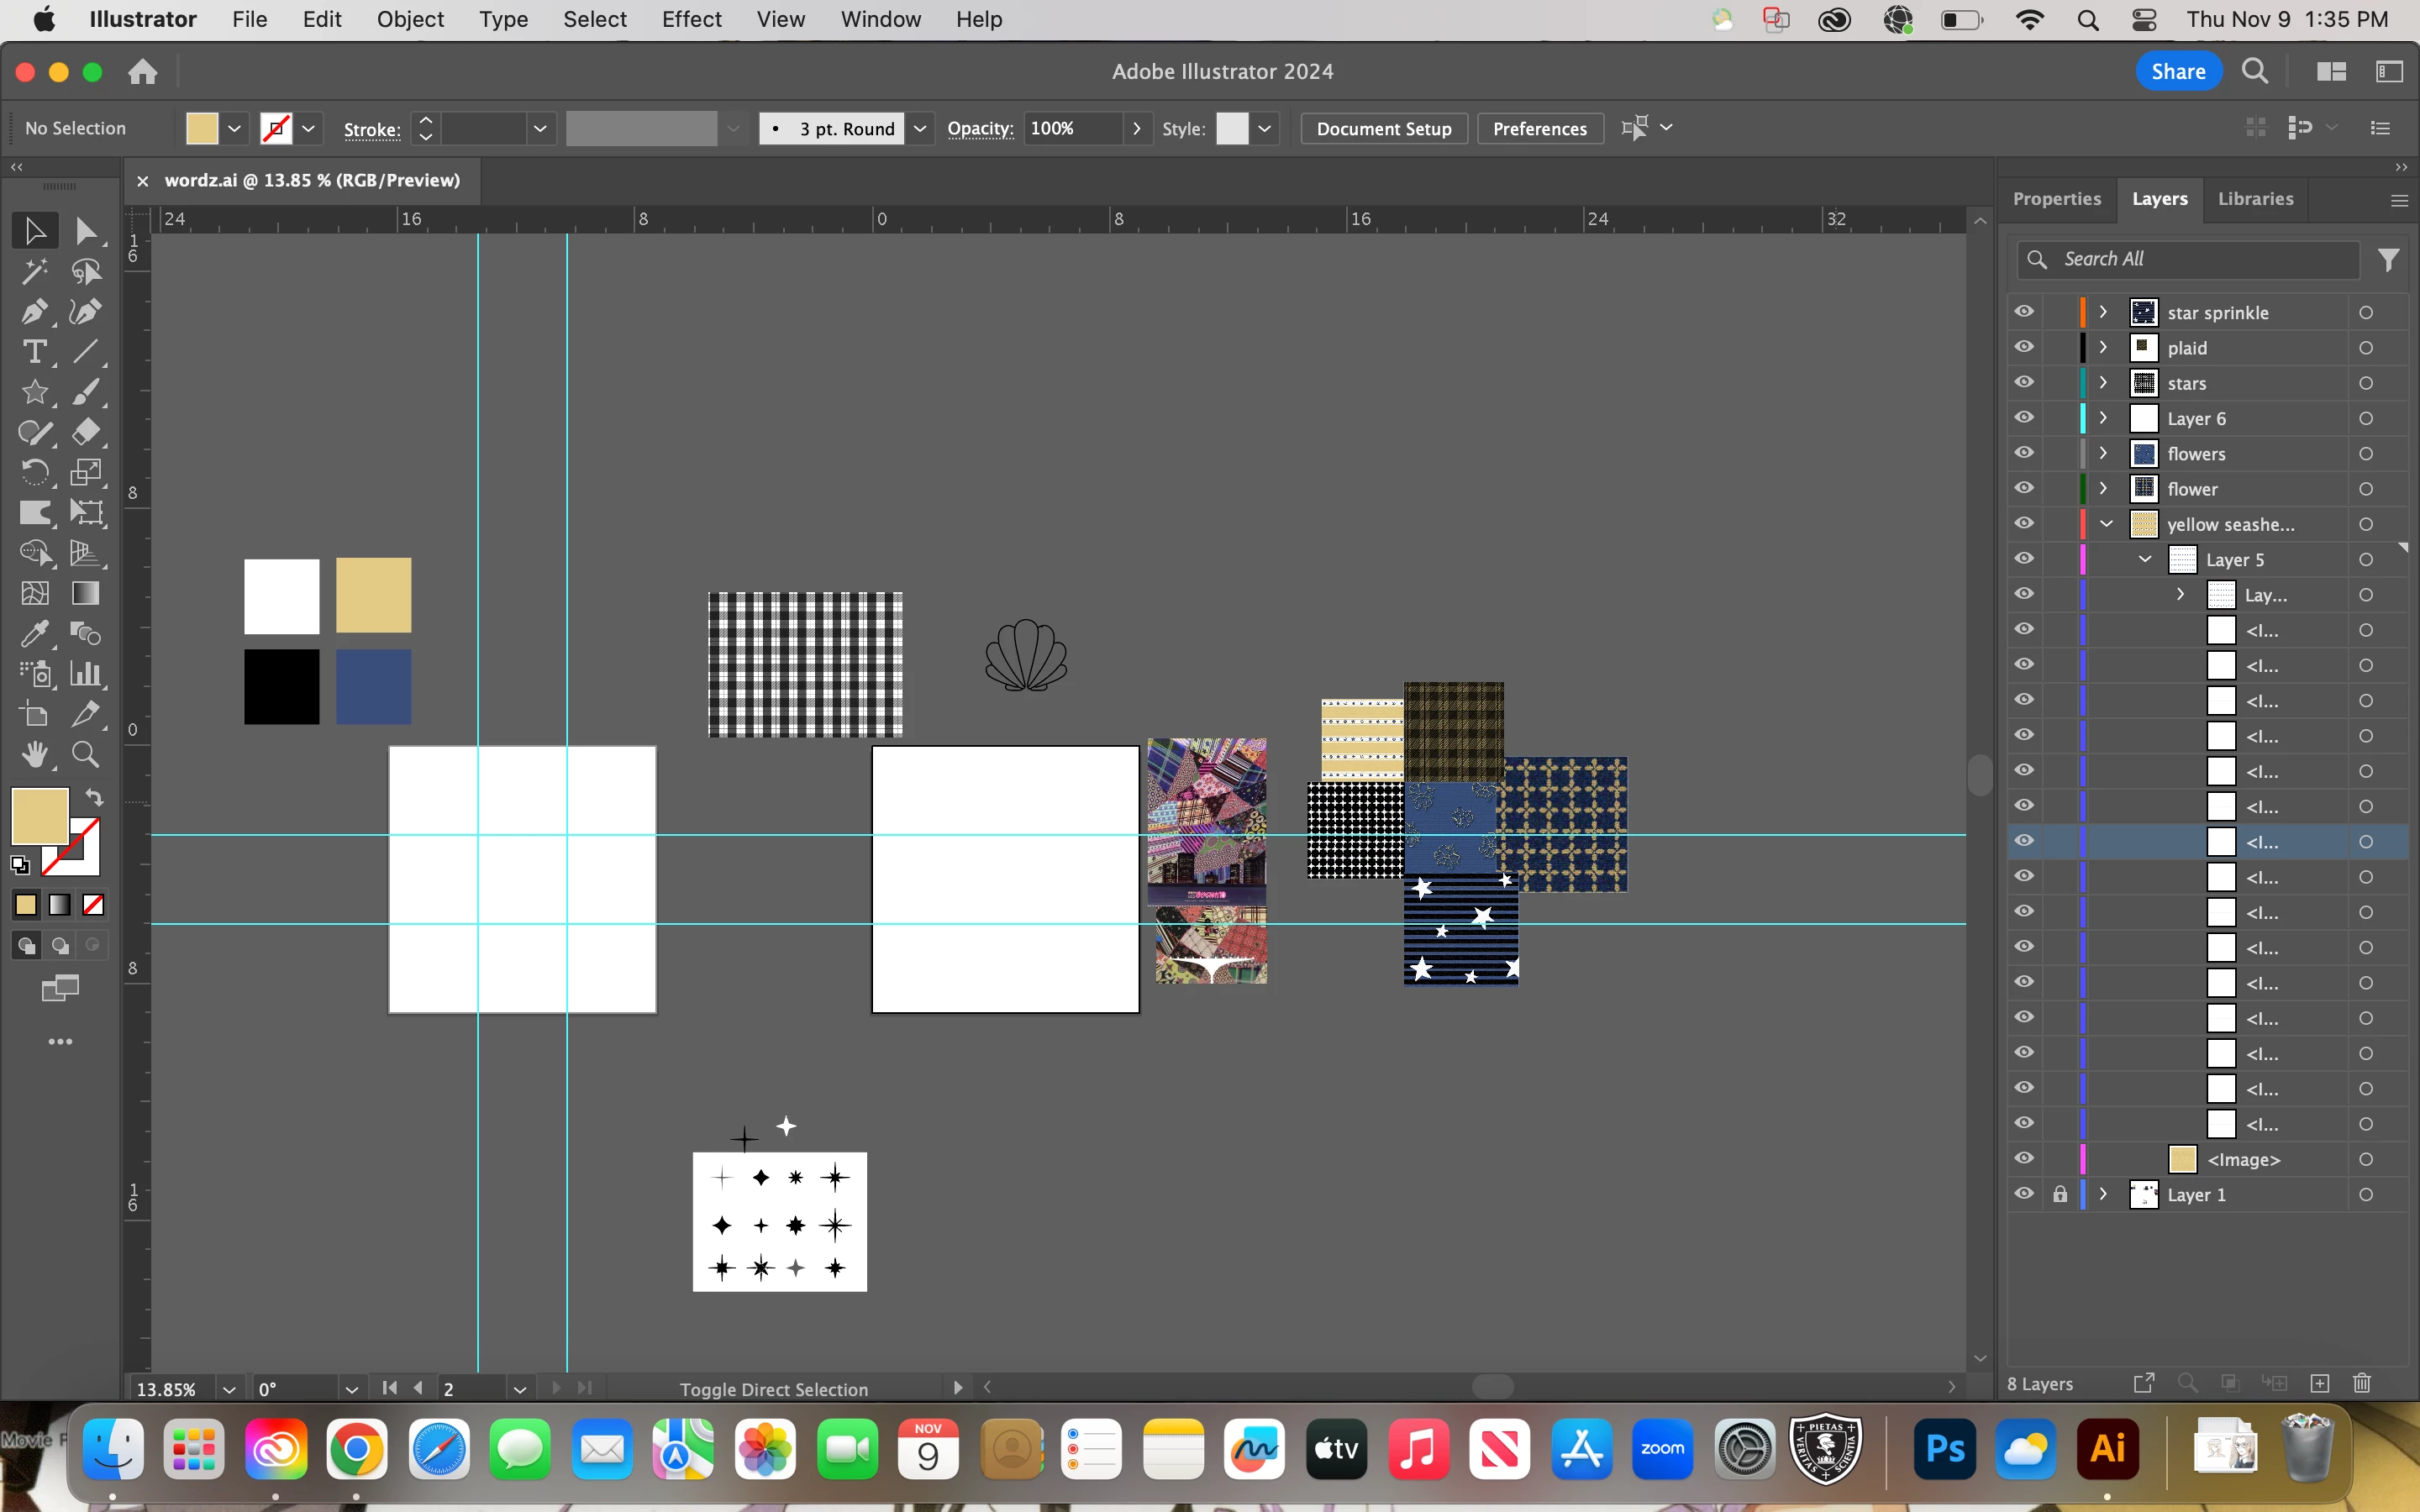Expand the star sprinkle layer
Viewport: 2420px width, 1512px height.
pyautogui.click(x=2103, y=312)
